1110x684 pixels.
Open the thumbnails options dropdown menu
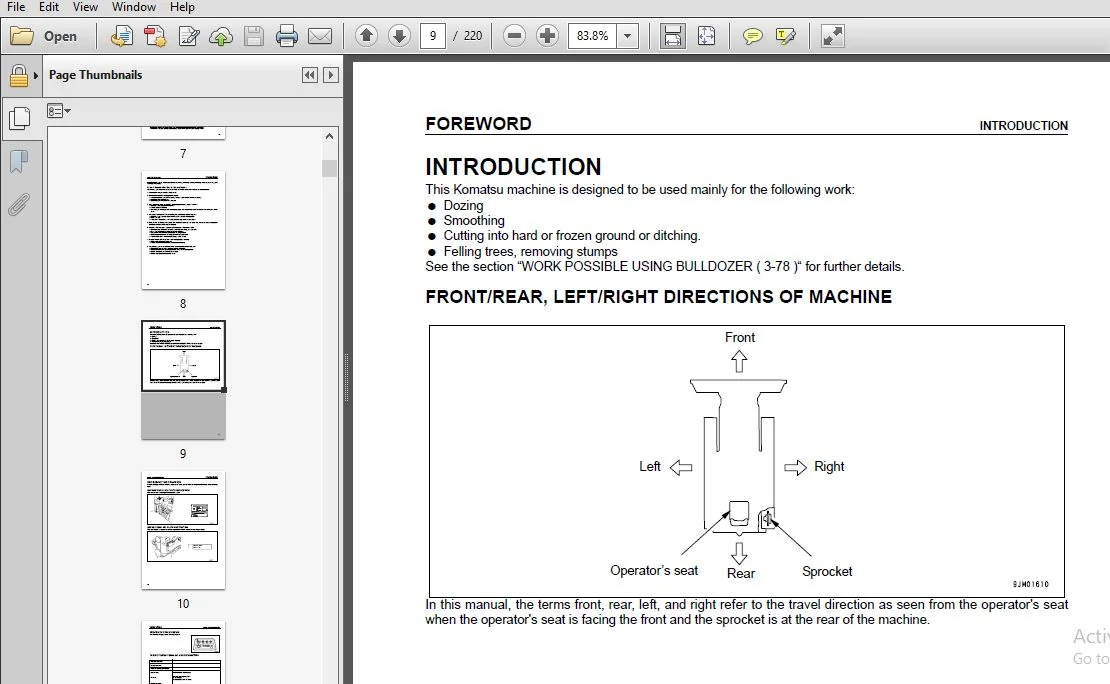point(59,111)
